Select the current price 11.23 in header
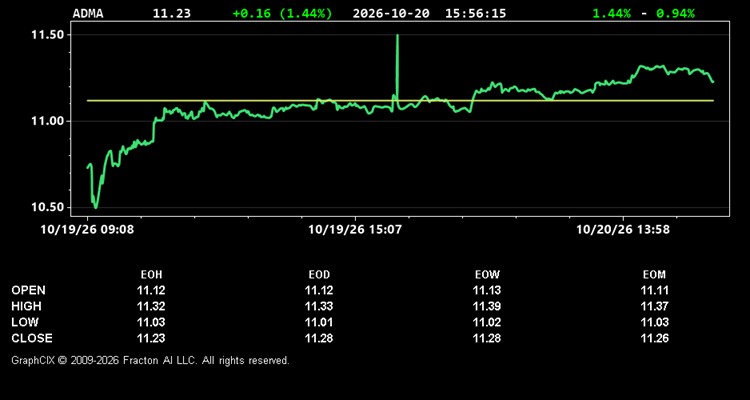This screenshot has width=750, height=400. point(172,13)
